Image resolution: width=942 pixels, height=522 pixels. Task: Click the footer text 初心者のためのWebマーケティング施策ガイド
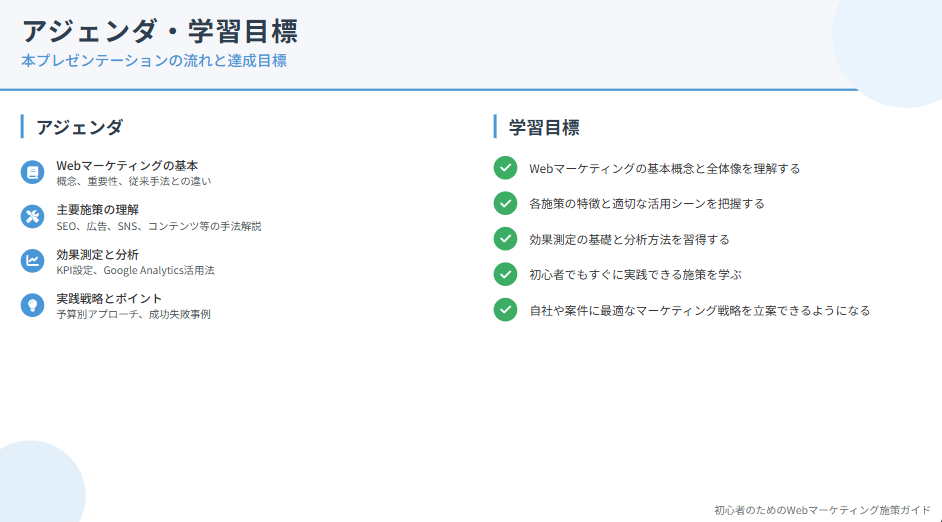point(822,509)
